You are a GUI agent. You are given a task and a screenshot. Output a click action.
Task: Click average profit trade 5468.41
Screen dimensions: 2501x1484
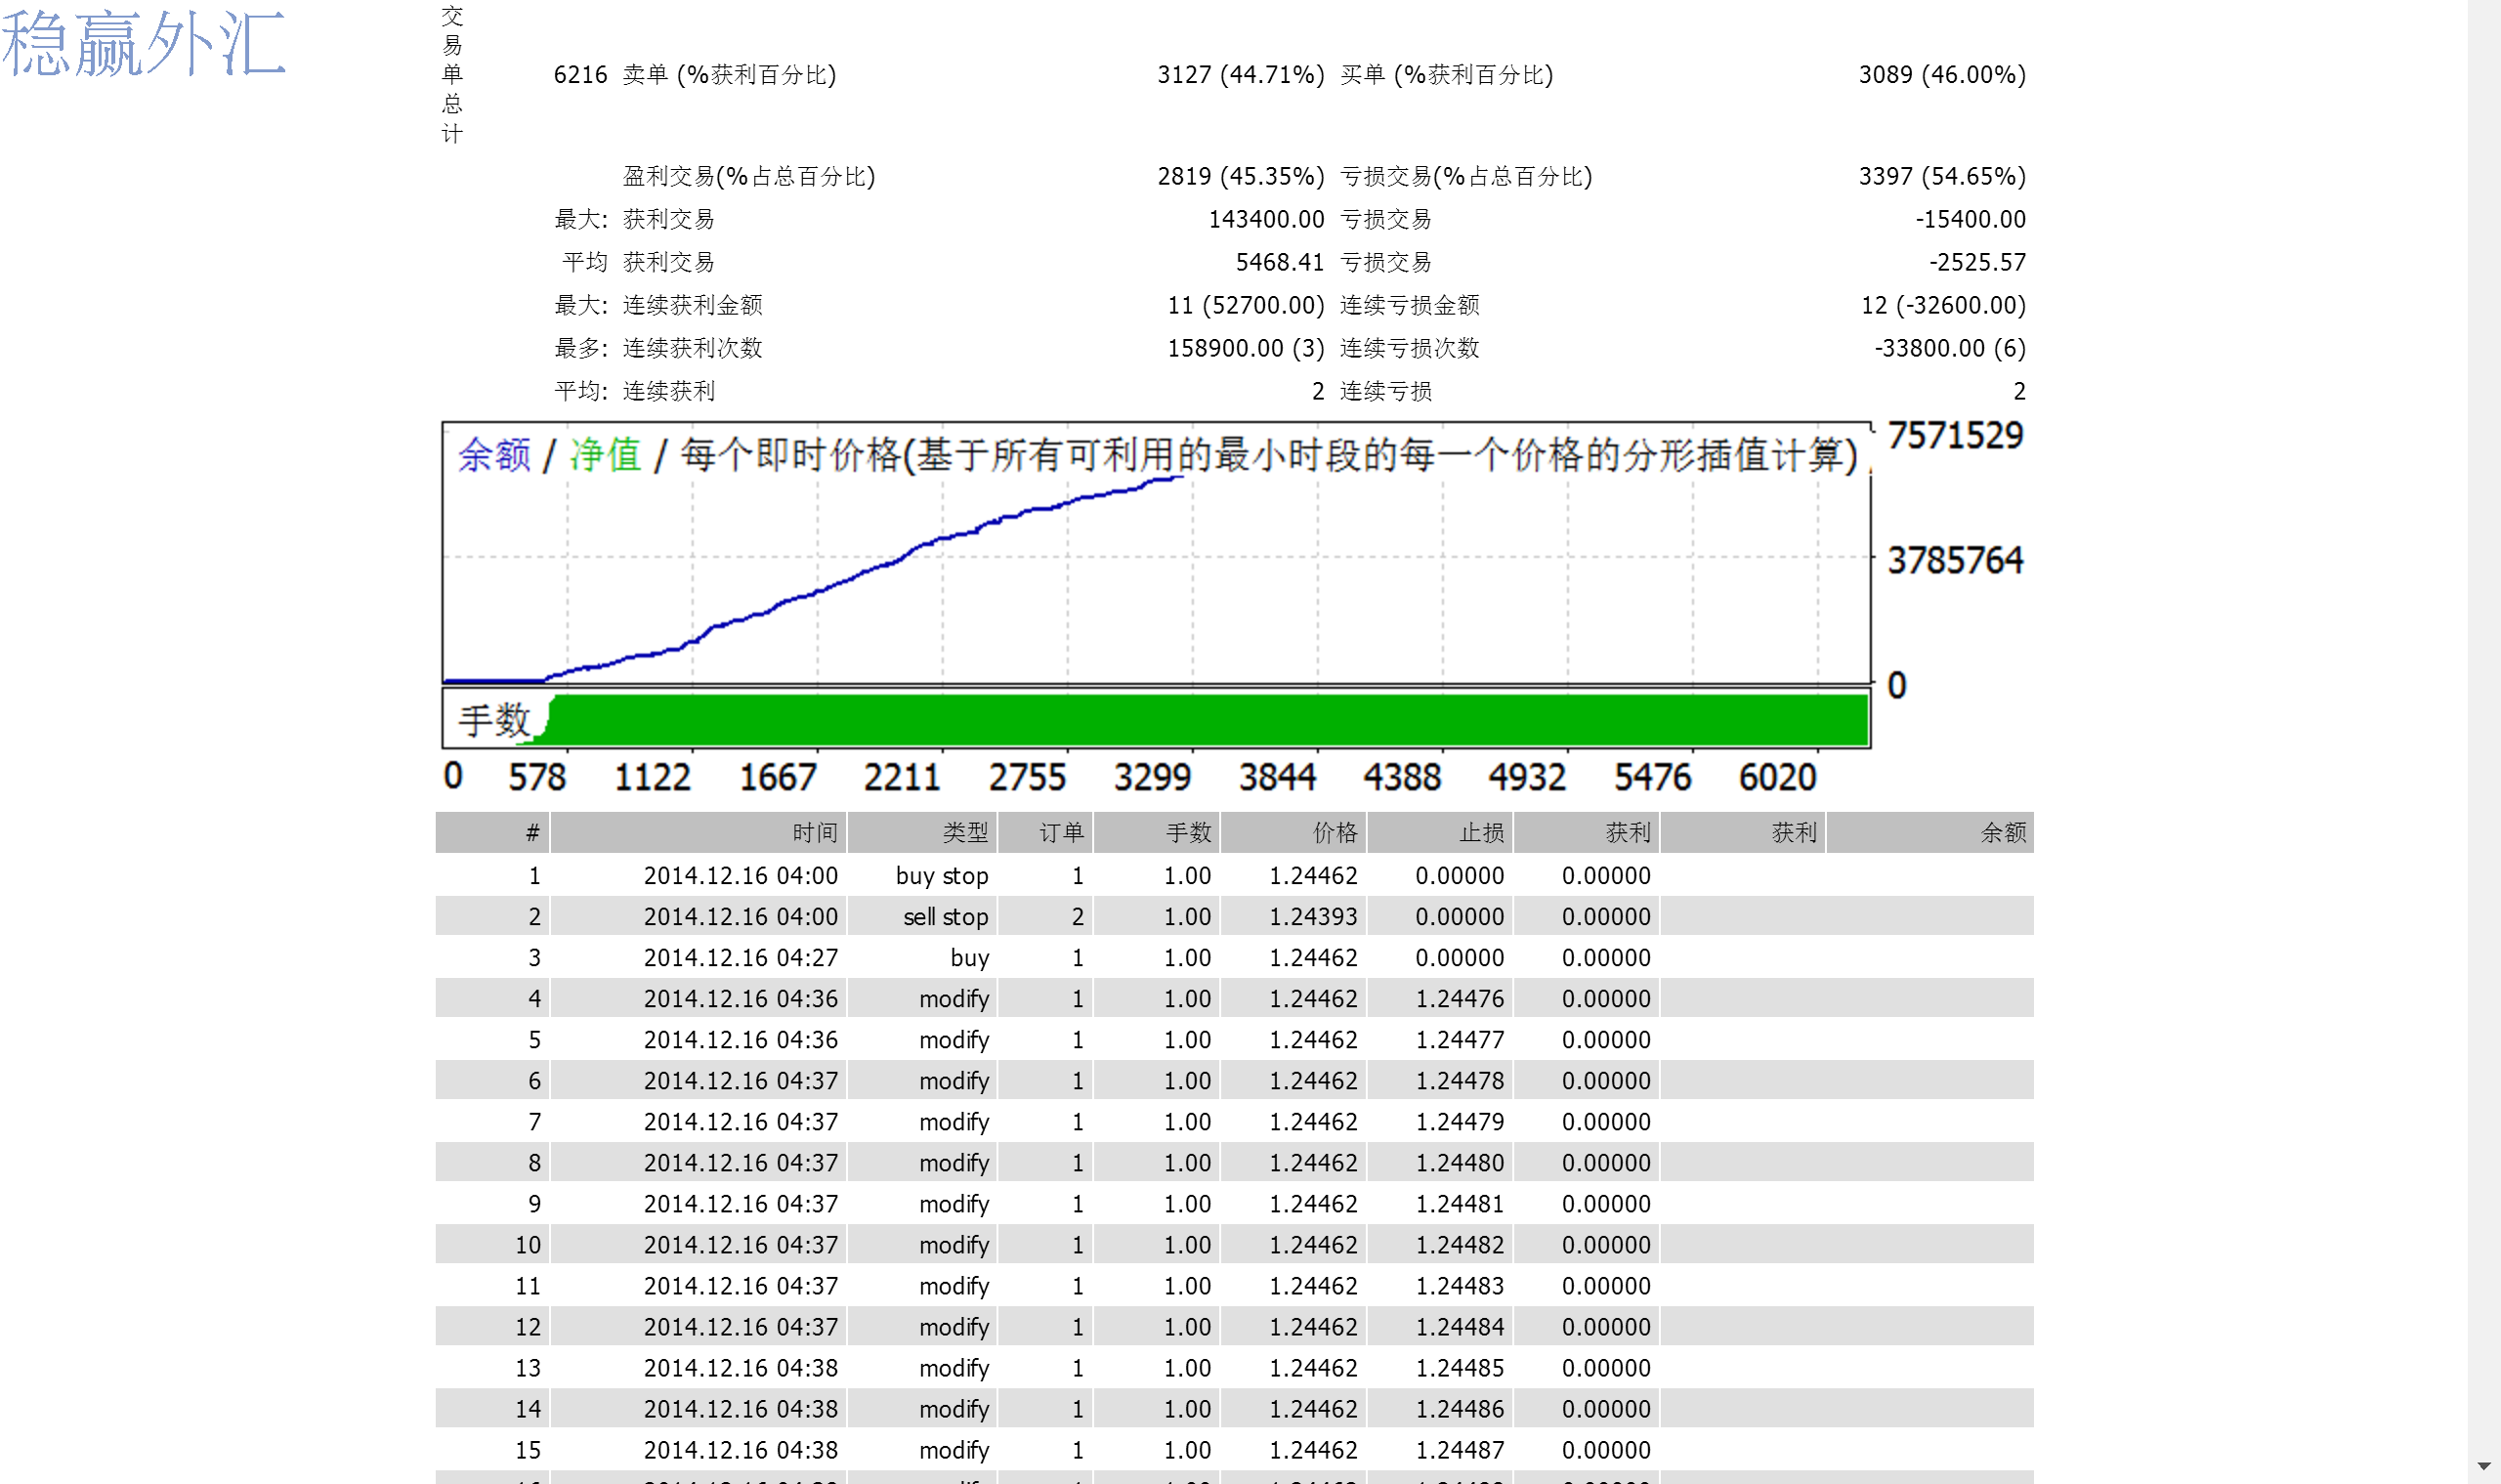click(x=1279, y=263)
